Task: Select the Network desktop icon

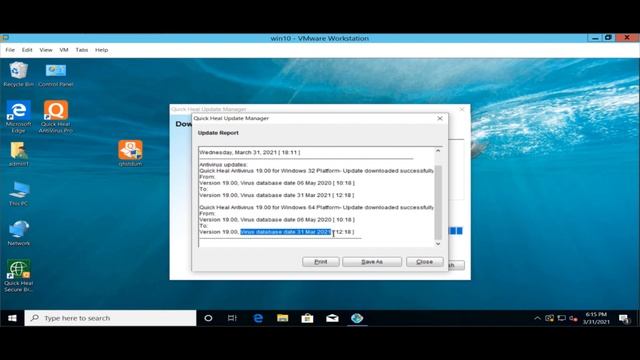Action: 18,233
